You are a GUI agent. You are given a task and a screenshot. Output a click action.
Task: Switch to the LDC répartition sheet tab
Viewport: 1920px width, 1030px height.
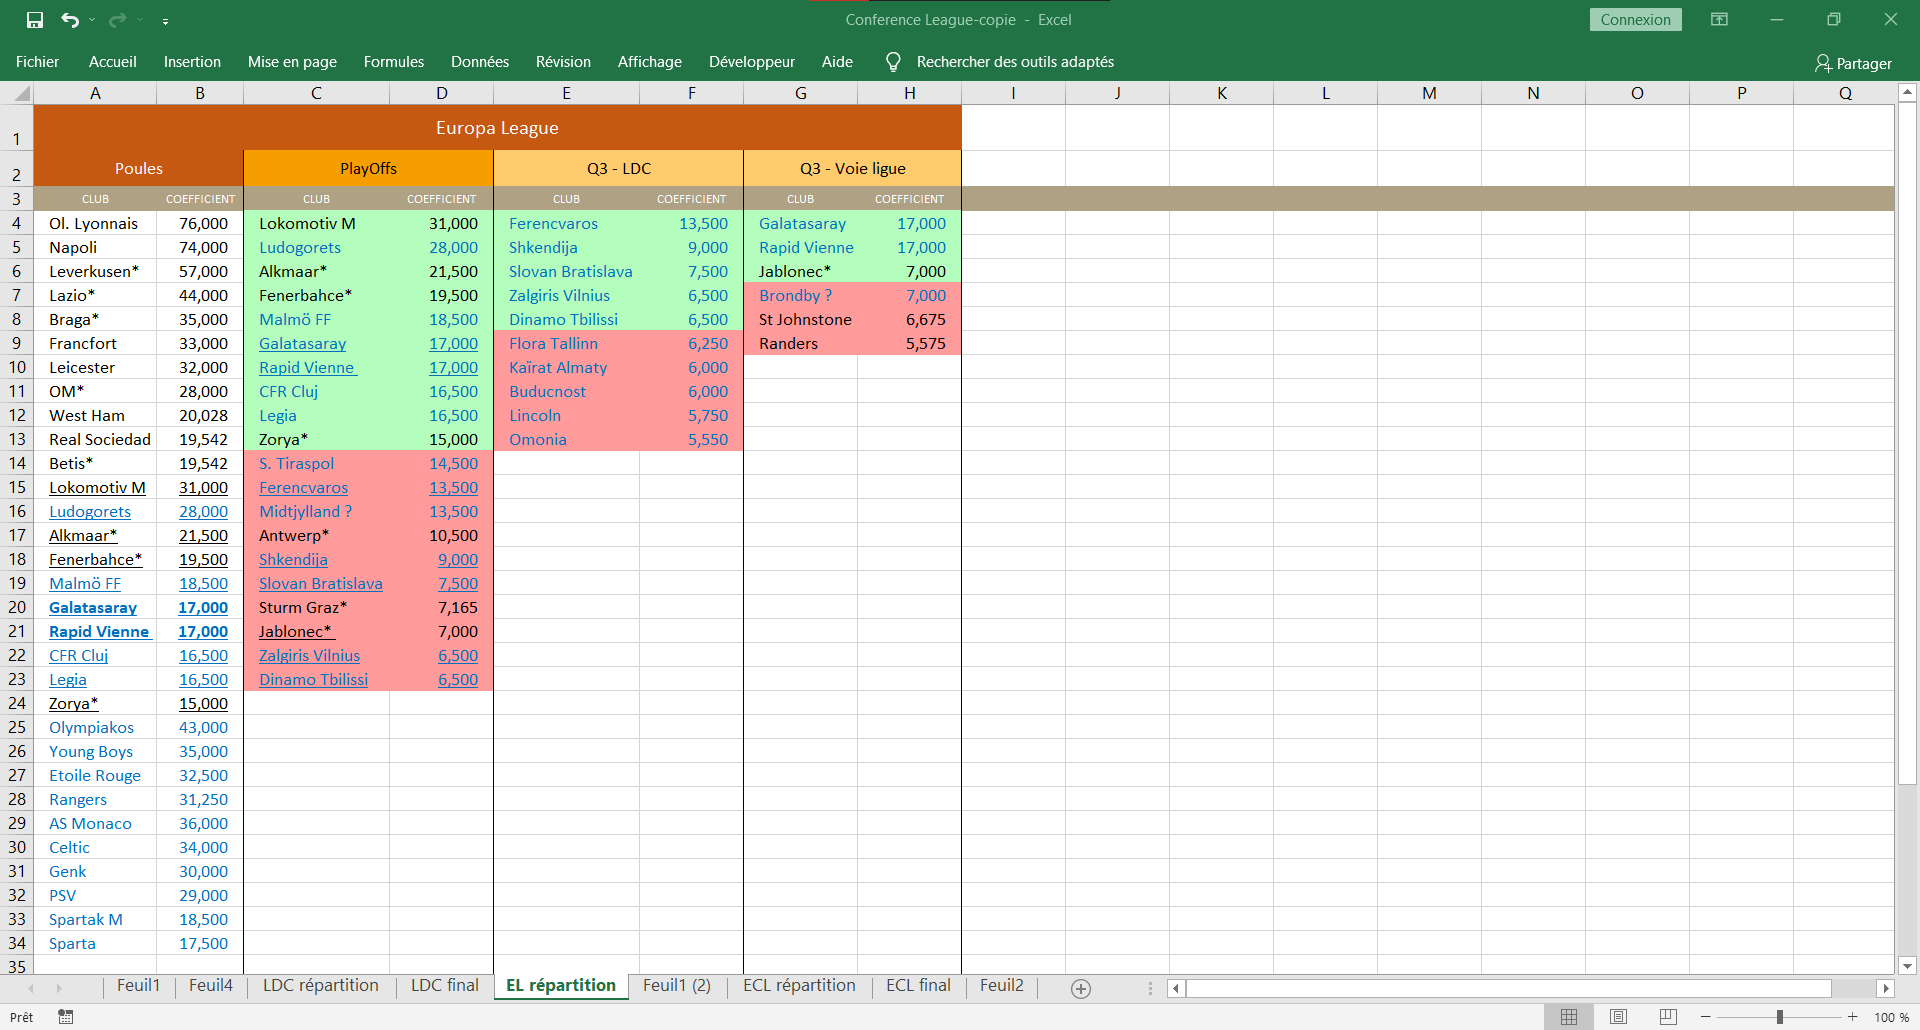pyautogui.click(x=321, y=986)
